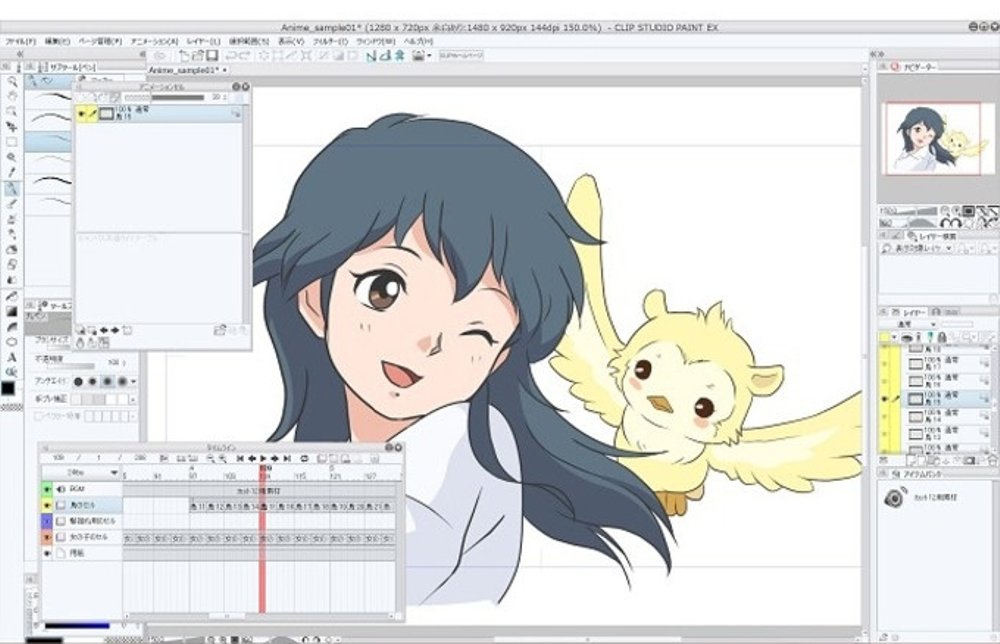Viewport: 1000px width, 644px height.
Task: Click lock icon in Layer panel toolbar
Action: [942, 337]
